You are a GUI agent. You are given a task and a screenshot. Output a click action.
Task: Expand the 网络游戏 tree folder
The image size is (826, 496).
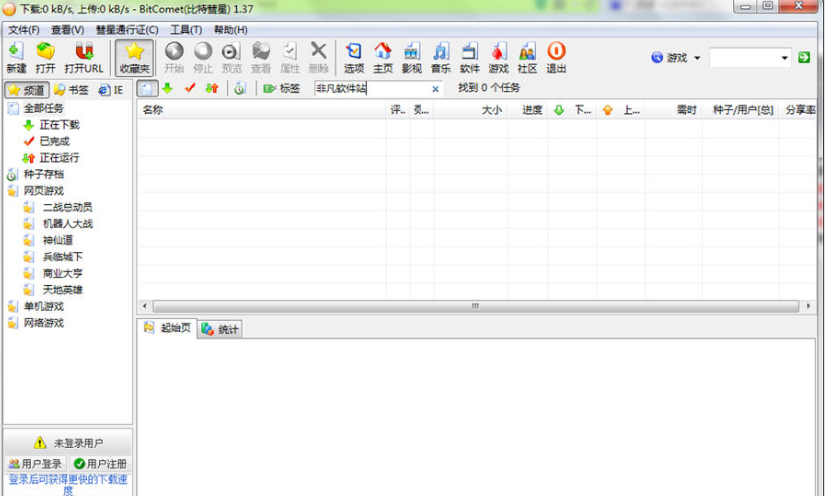click(43, 323)
